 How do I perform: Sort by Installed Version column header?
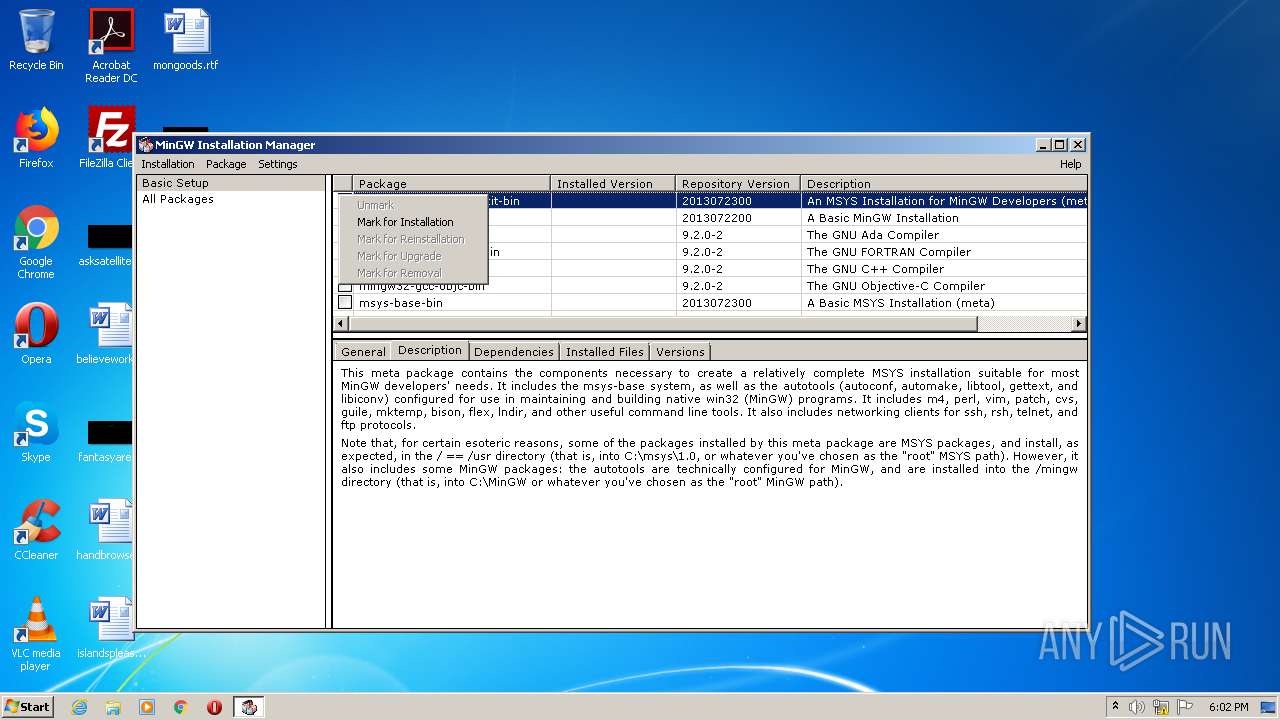coord(613,184)
